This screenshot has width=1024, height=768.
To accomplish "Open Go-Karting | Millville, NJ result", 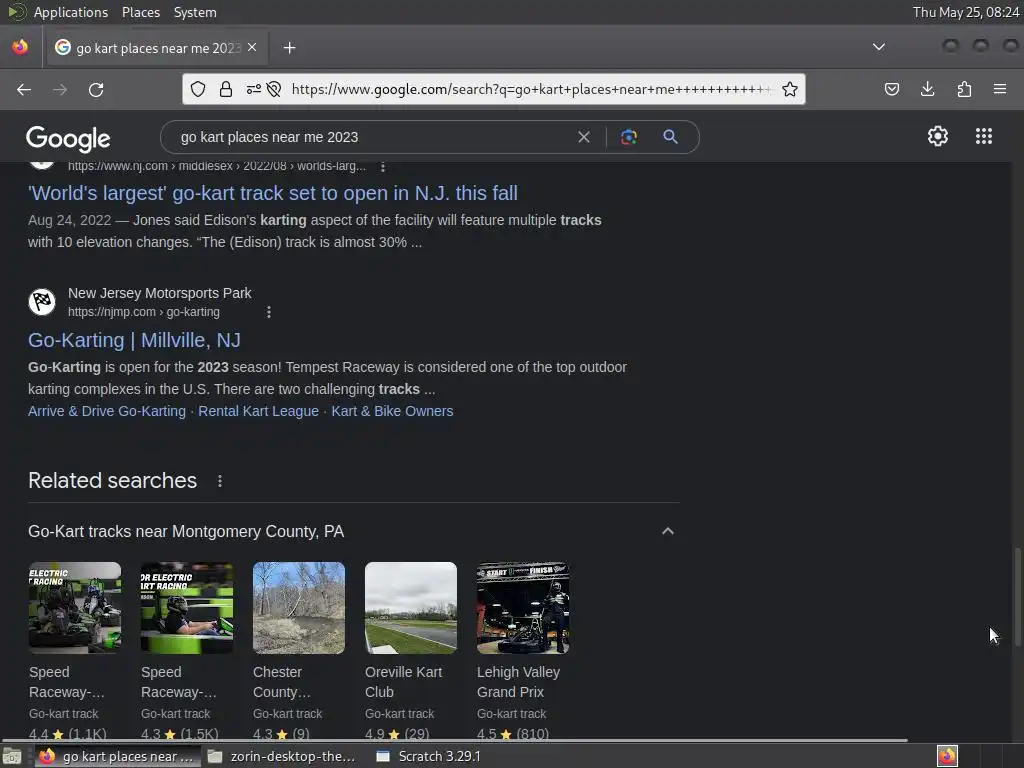I will pyautogui.click(x=135, y=340).
